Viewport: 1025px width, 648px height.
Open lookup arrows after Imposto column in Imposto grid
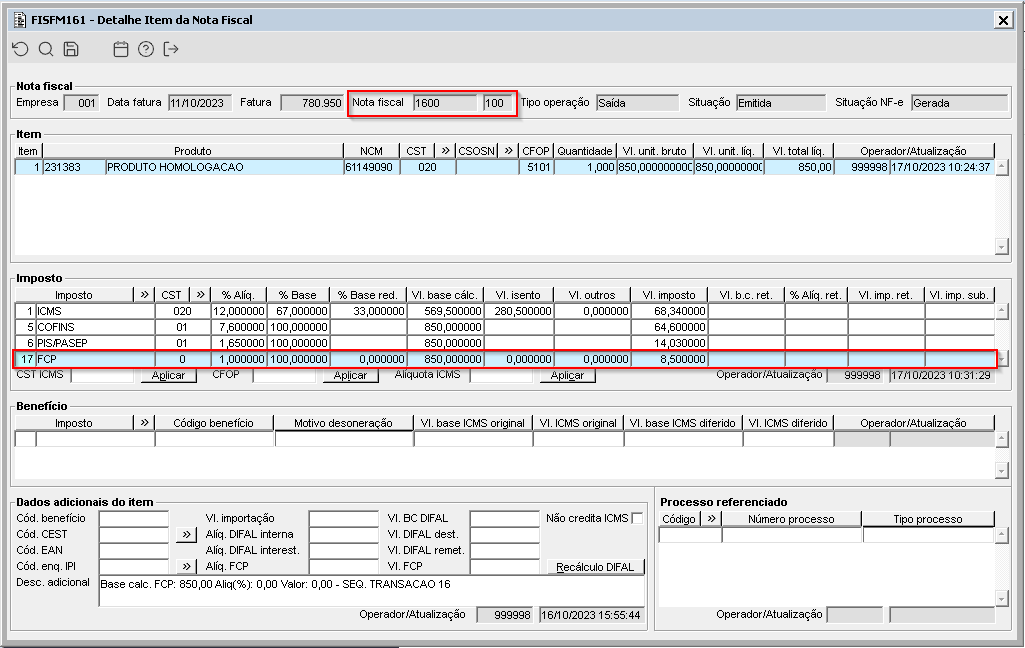coord(144,295)
